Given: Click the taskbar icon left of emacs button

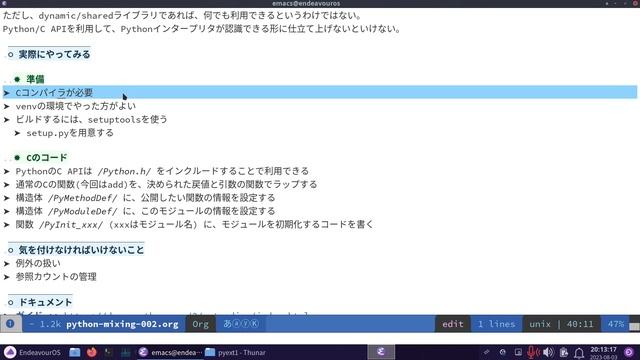Looking at the screenshot, I should tap(125, 352).
